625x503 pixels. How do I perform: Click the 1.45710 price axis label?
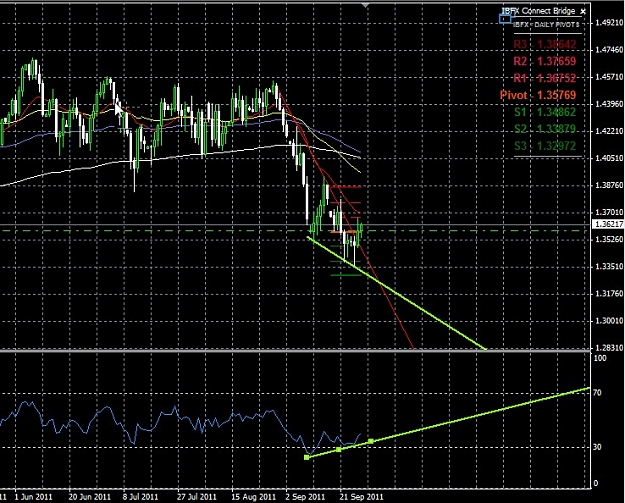click(x=609, y=77)
